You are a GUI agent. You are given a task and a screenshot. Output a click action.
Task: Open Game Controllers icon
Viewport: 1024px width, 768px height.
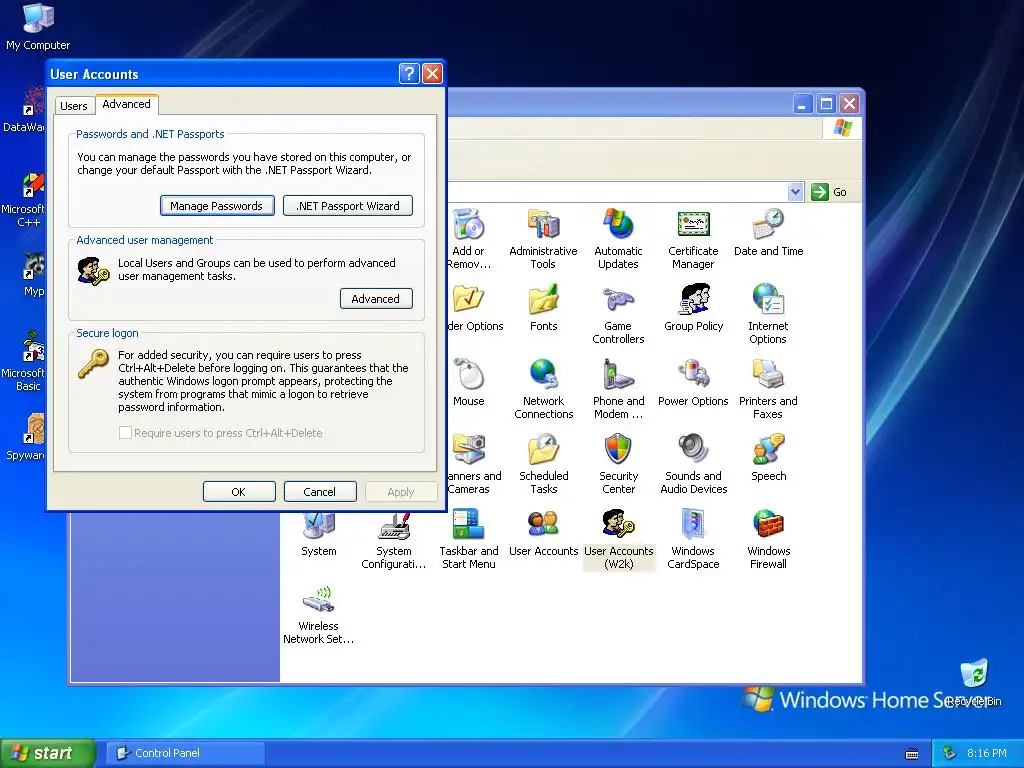(618, 314)
